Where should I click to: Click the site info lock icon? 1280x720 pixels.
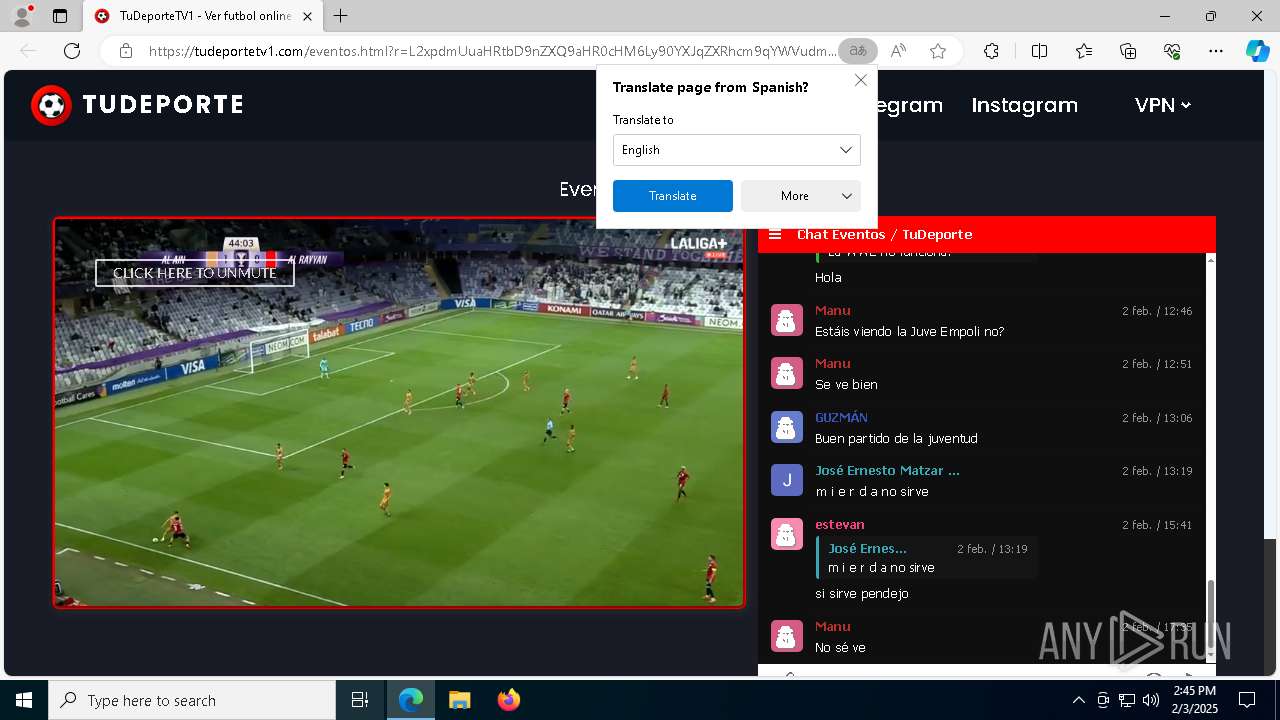point(126,51)
